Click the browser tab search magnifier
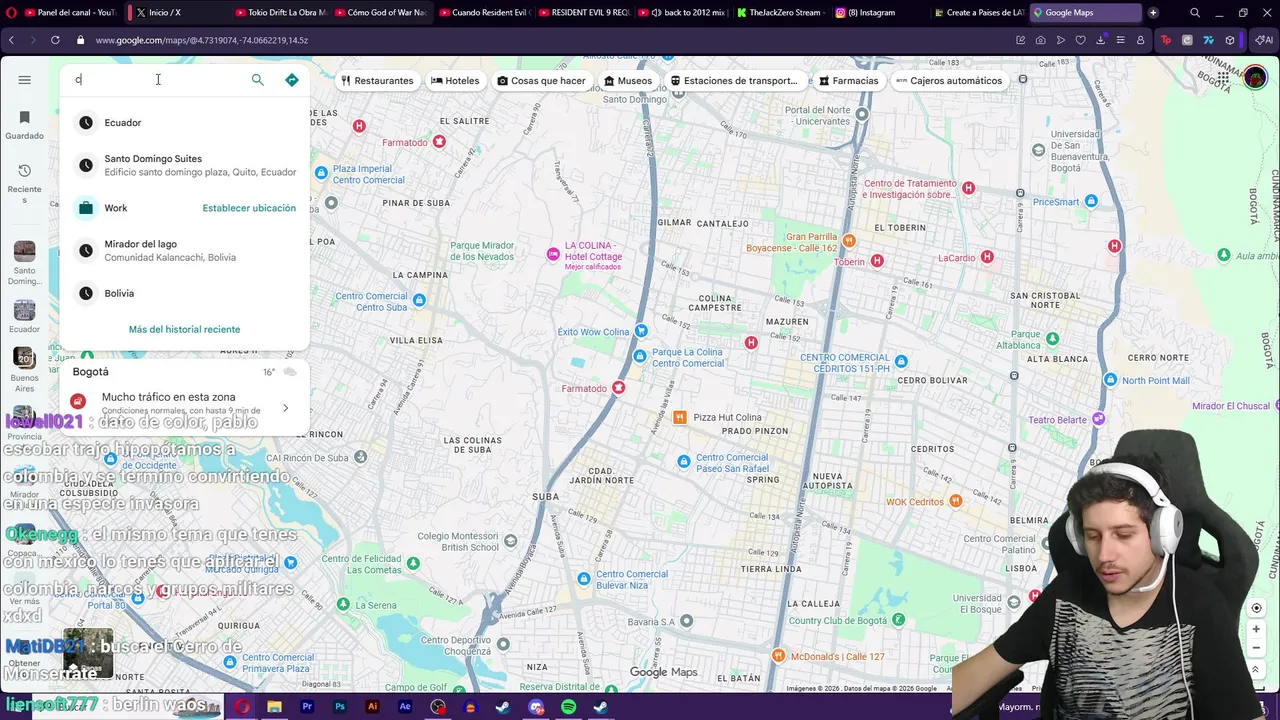Viewport: 1280px width, 720px height. [x=1195, y=13]
